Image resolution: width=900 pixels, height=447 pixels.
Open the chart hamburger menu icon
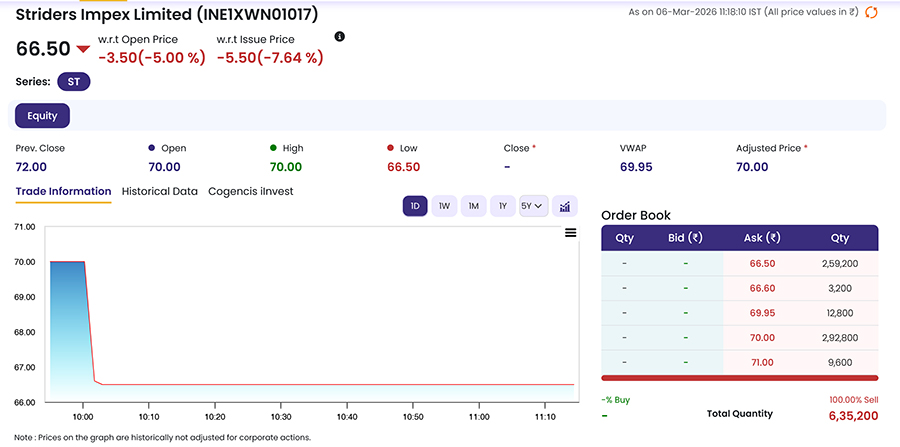click(x=571, y=233)
